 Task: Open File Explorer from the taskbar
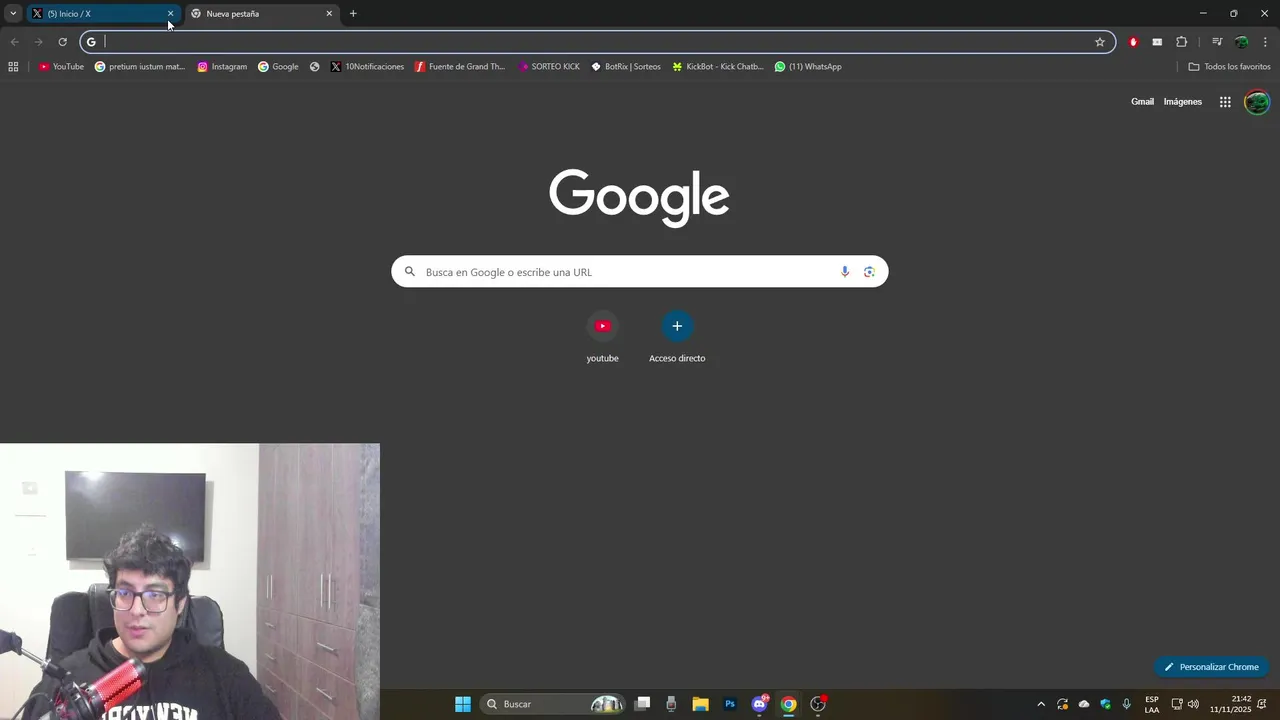700,704
